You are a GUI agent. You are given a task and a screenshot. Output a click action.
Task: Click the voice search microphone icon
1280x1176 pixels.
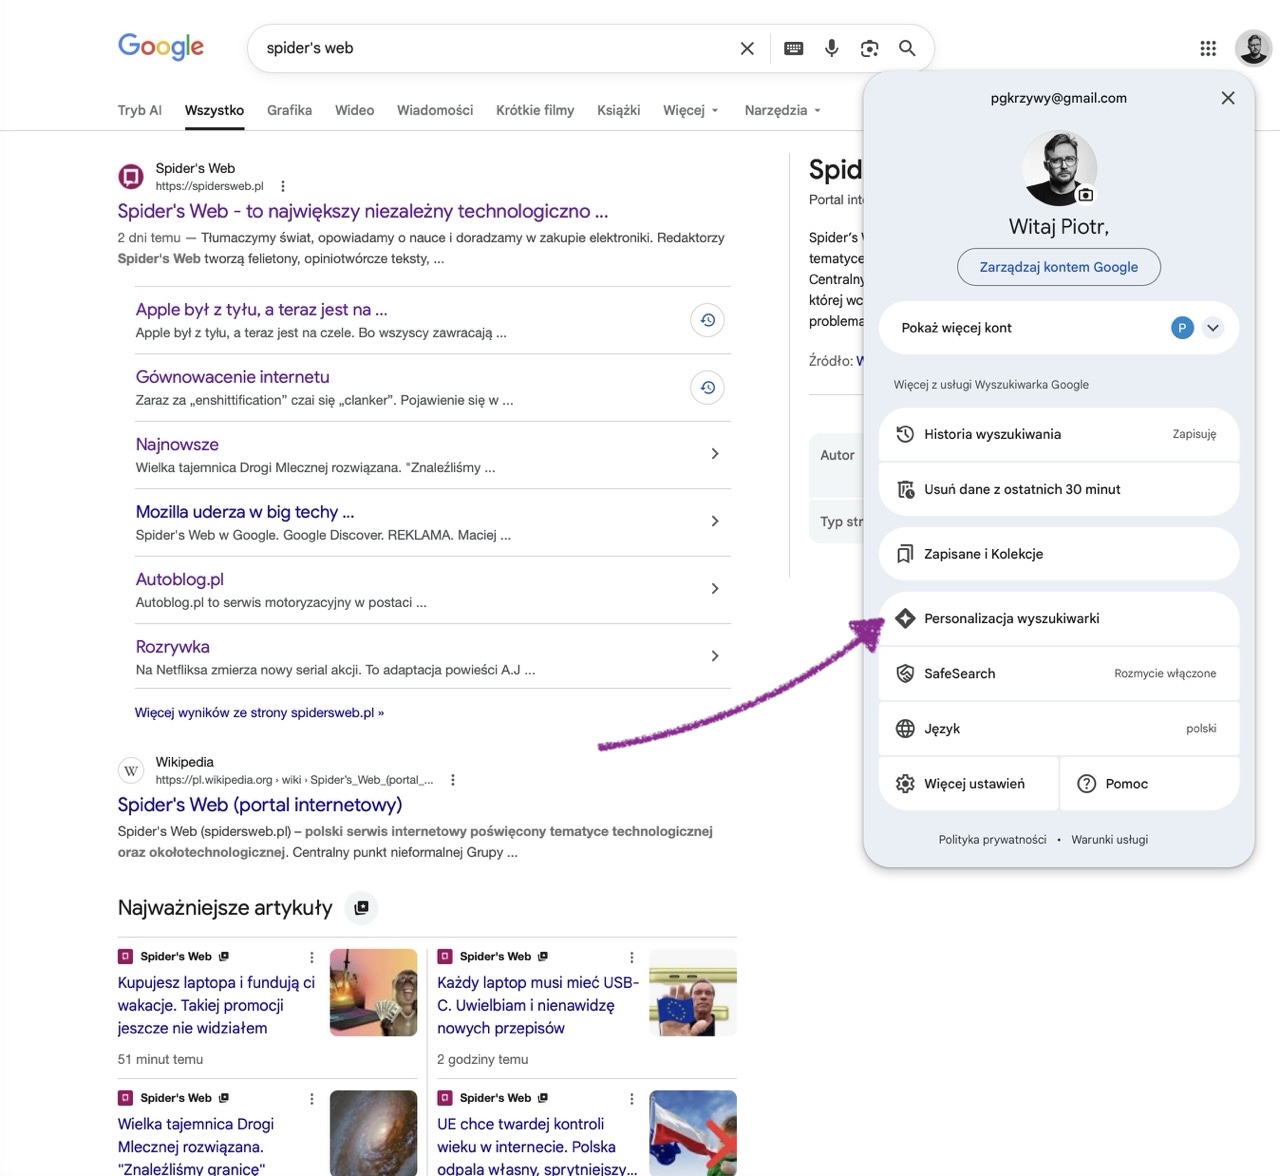831,48
